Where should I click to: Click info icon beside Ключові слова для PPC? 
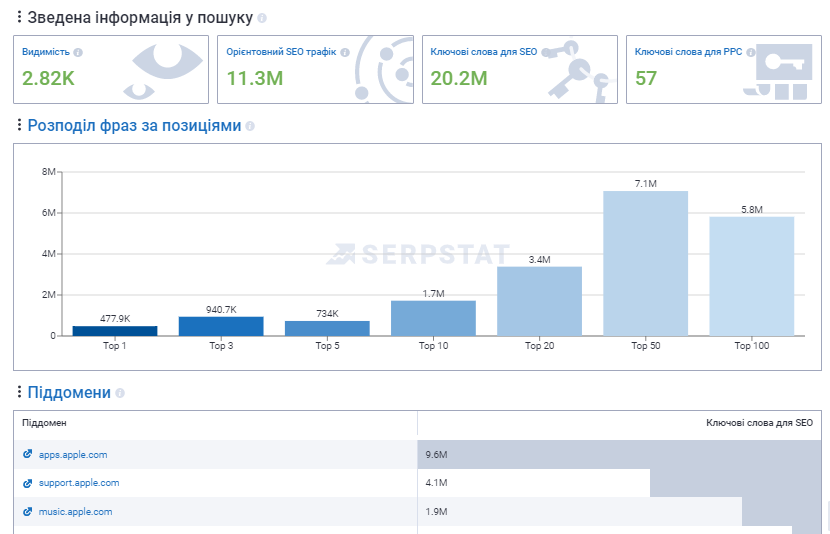tap(748, 52)
